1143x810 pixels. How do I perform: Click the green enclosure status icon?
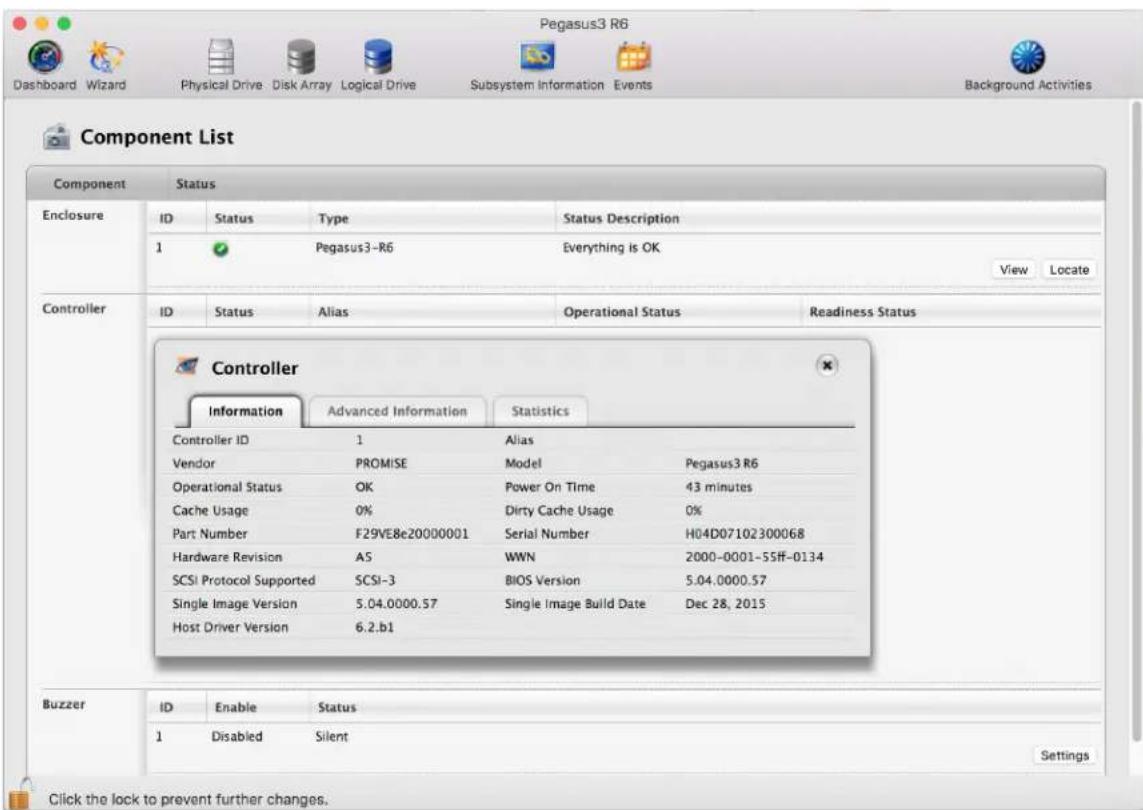[x=220, y=249]
